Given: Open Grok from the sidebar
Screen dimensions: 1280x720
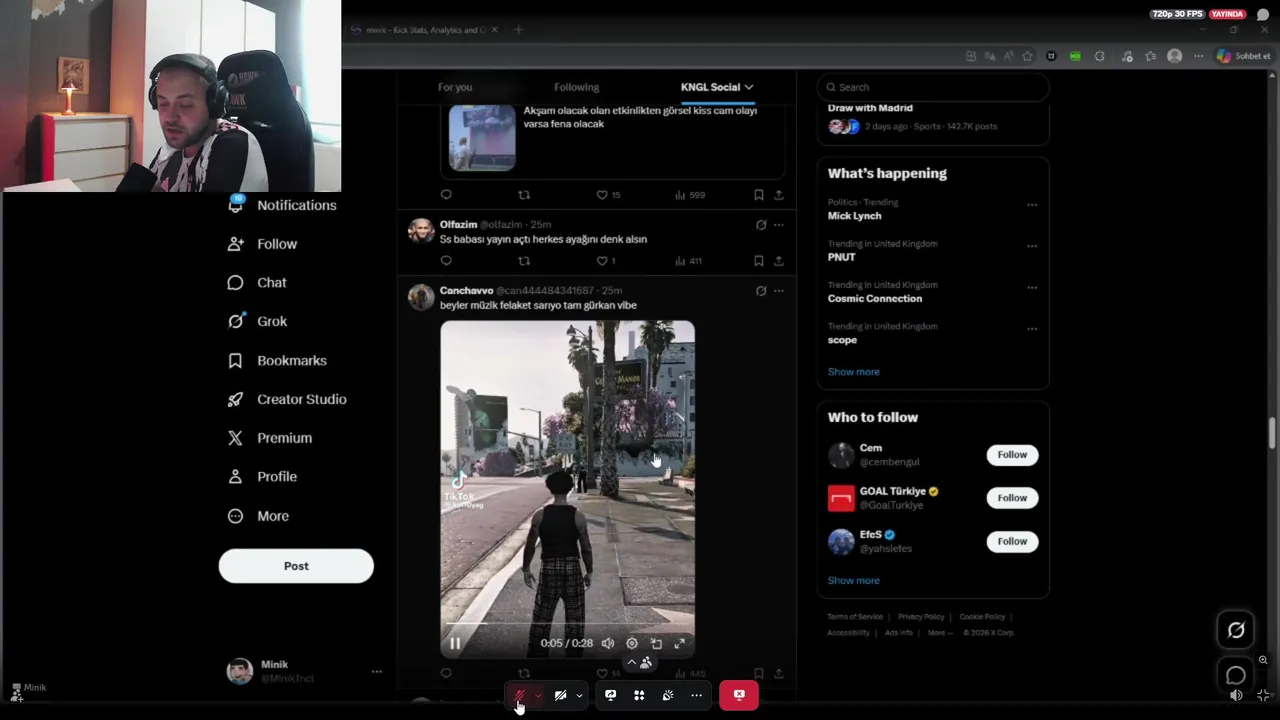Looking at the screenshot, I should (x=257, y=321).
